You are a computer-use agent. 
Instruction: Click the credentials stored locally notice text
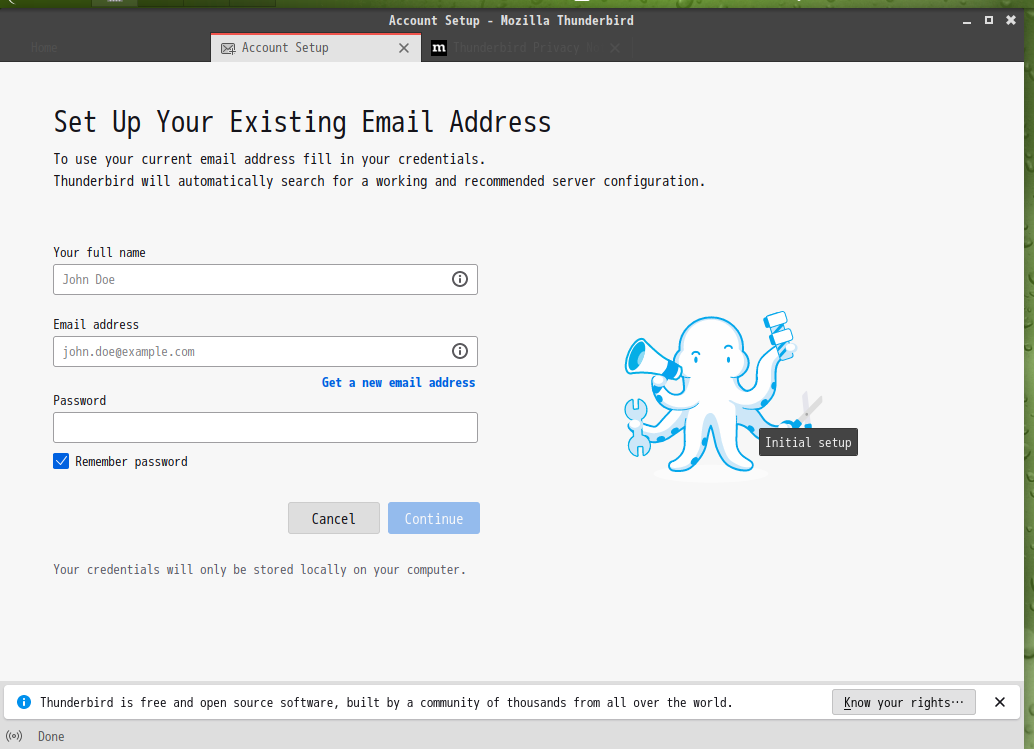(x=260, y=570)
